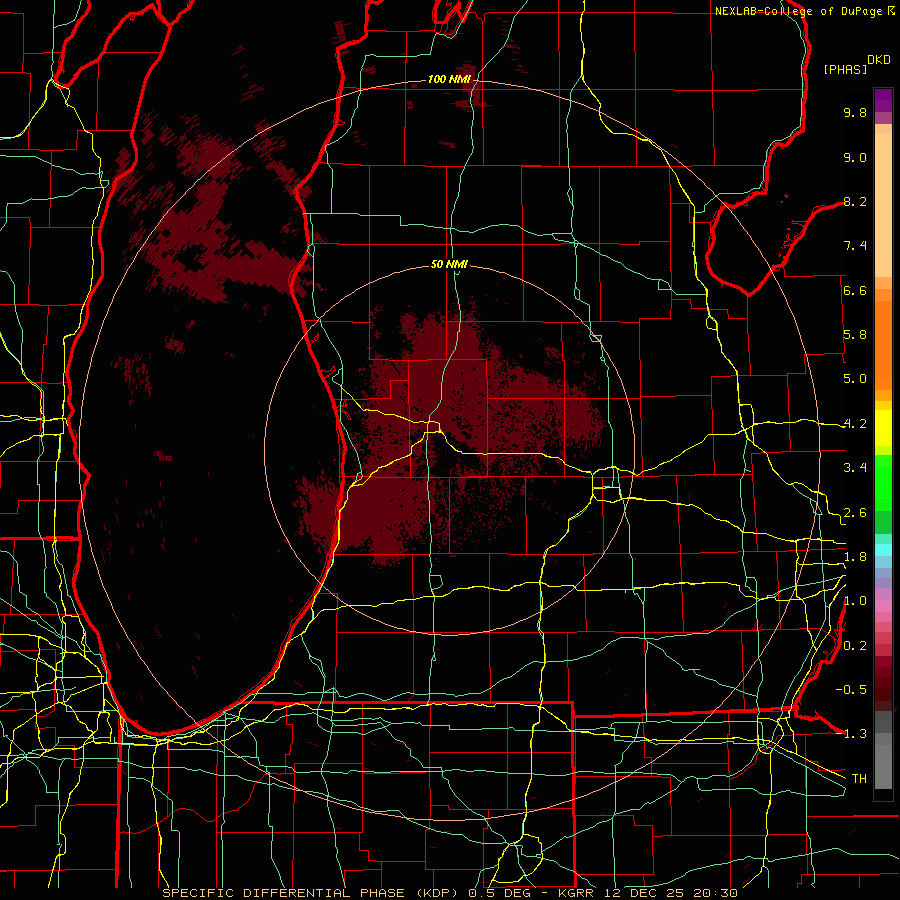
Task: Click the 100 NMI range ring label
Action: click(x=449, y=79)
